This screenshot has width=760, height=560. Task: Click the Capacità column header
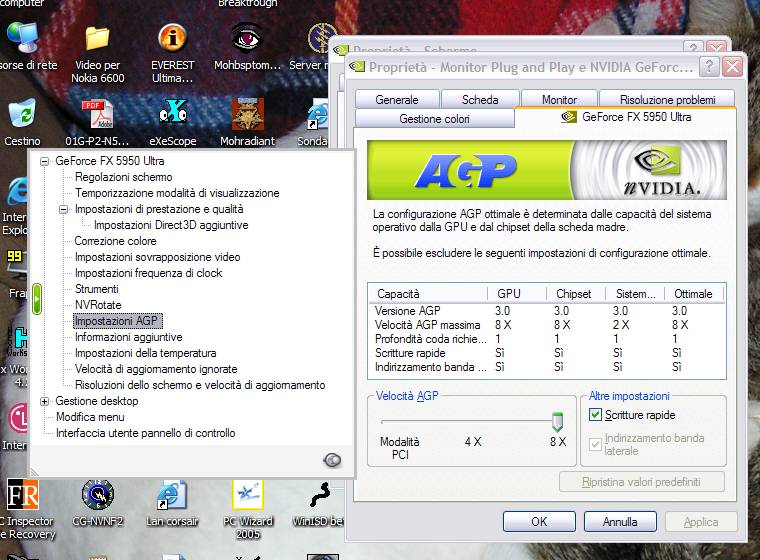(428, 294)
